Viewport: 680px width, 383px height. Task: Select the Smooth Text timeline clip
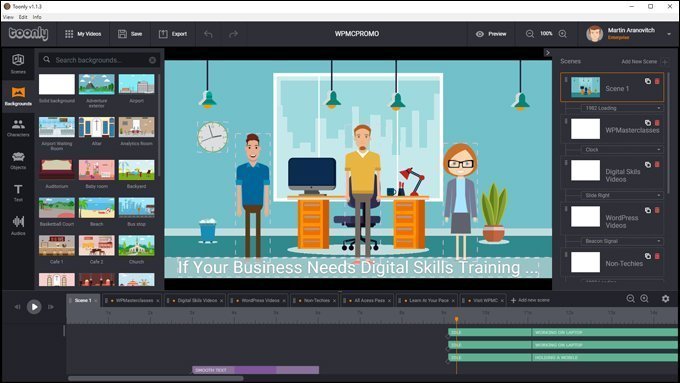pyautogui.click(x=255, y=370)
